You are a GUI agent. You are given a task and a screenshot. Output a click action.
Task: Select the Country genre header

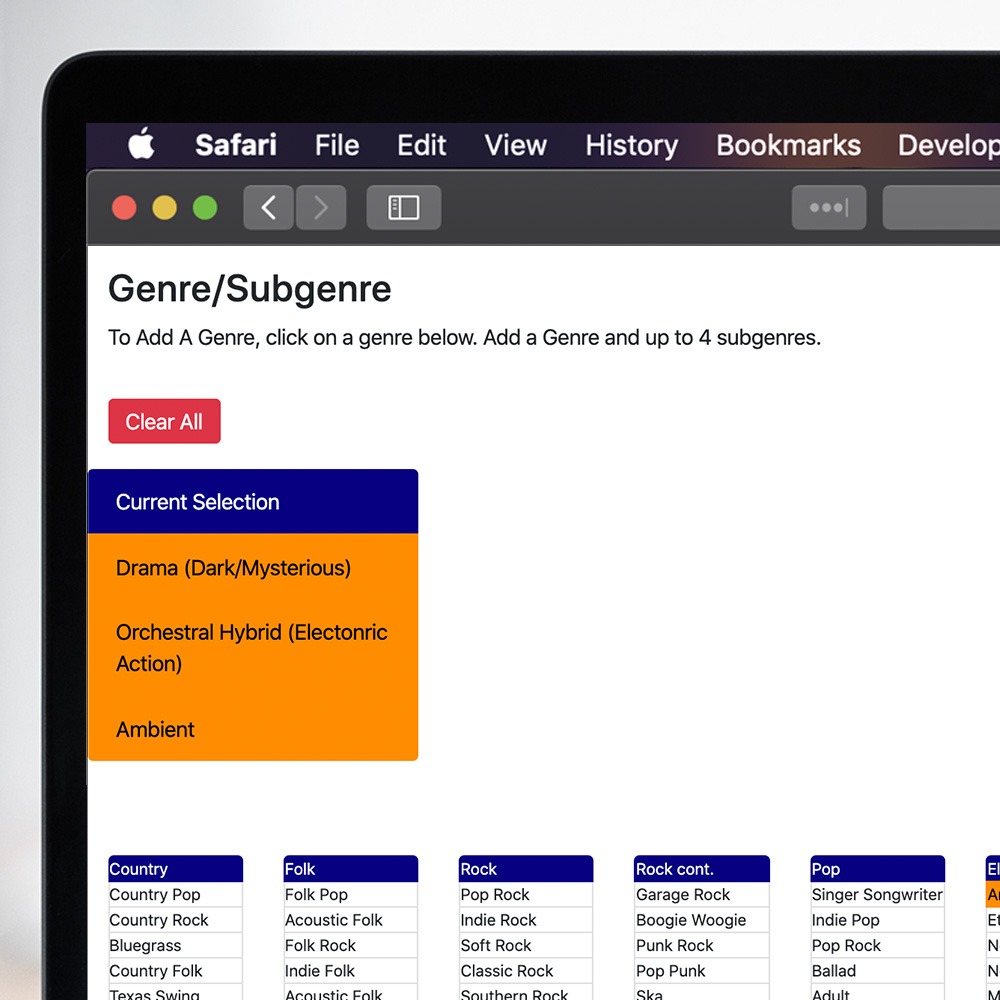tap(175, 869)
